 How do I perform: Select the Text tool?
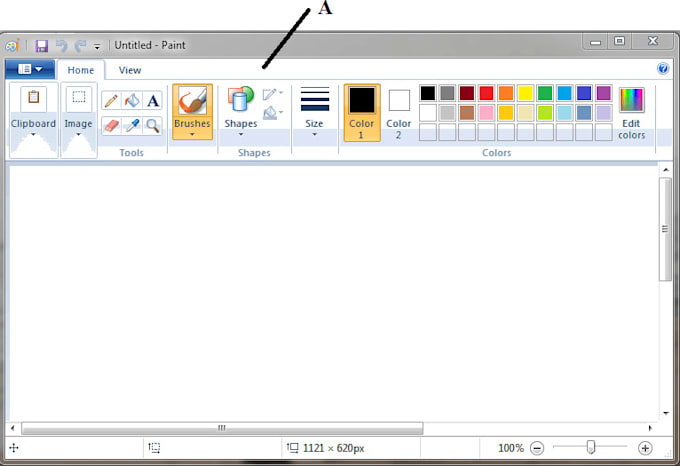tap(153, 101)
